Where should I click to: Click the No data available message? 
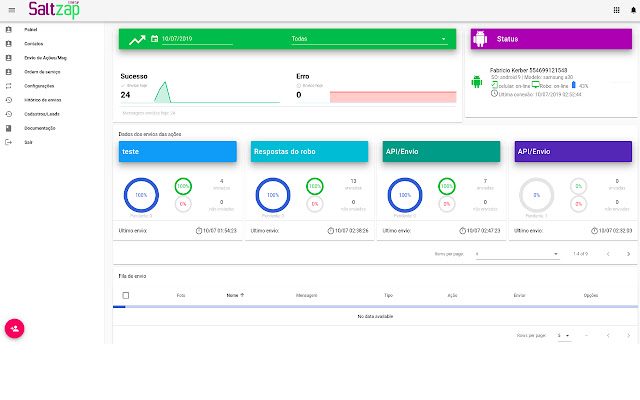pyautogui.click(x=375, y=316)
